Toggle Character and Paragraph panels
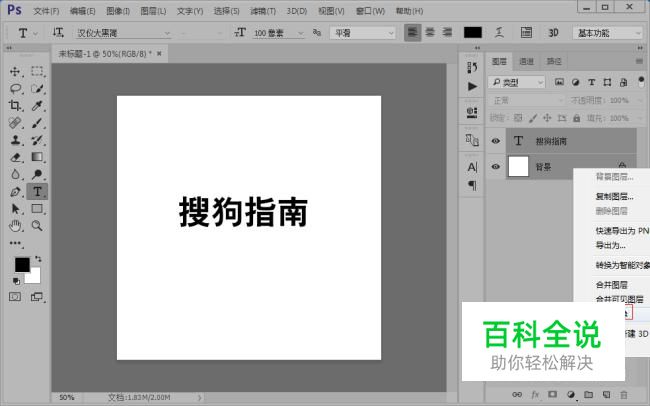 pyautogui.click(x=526, y=32)
